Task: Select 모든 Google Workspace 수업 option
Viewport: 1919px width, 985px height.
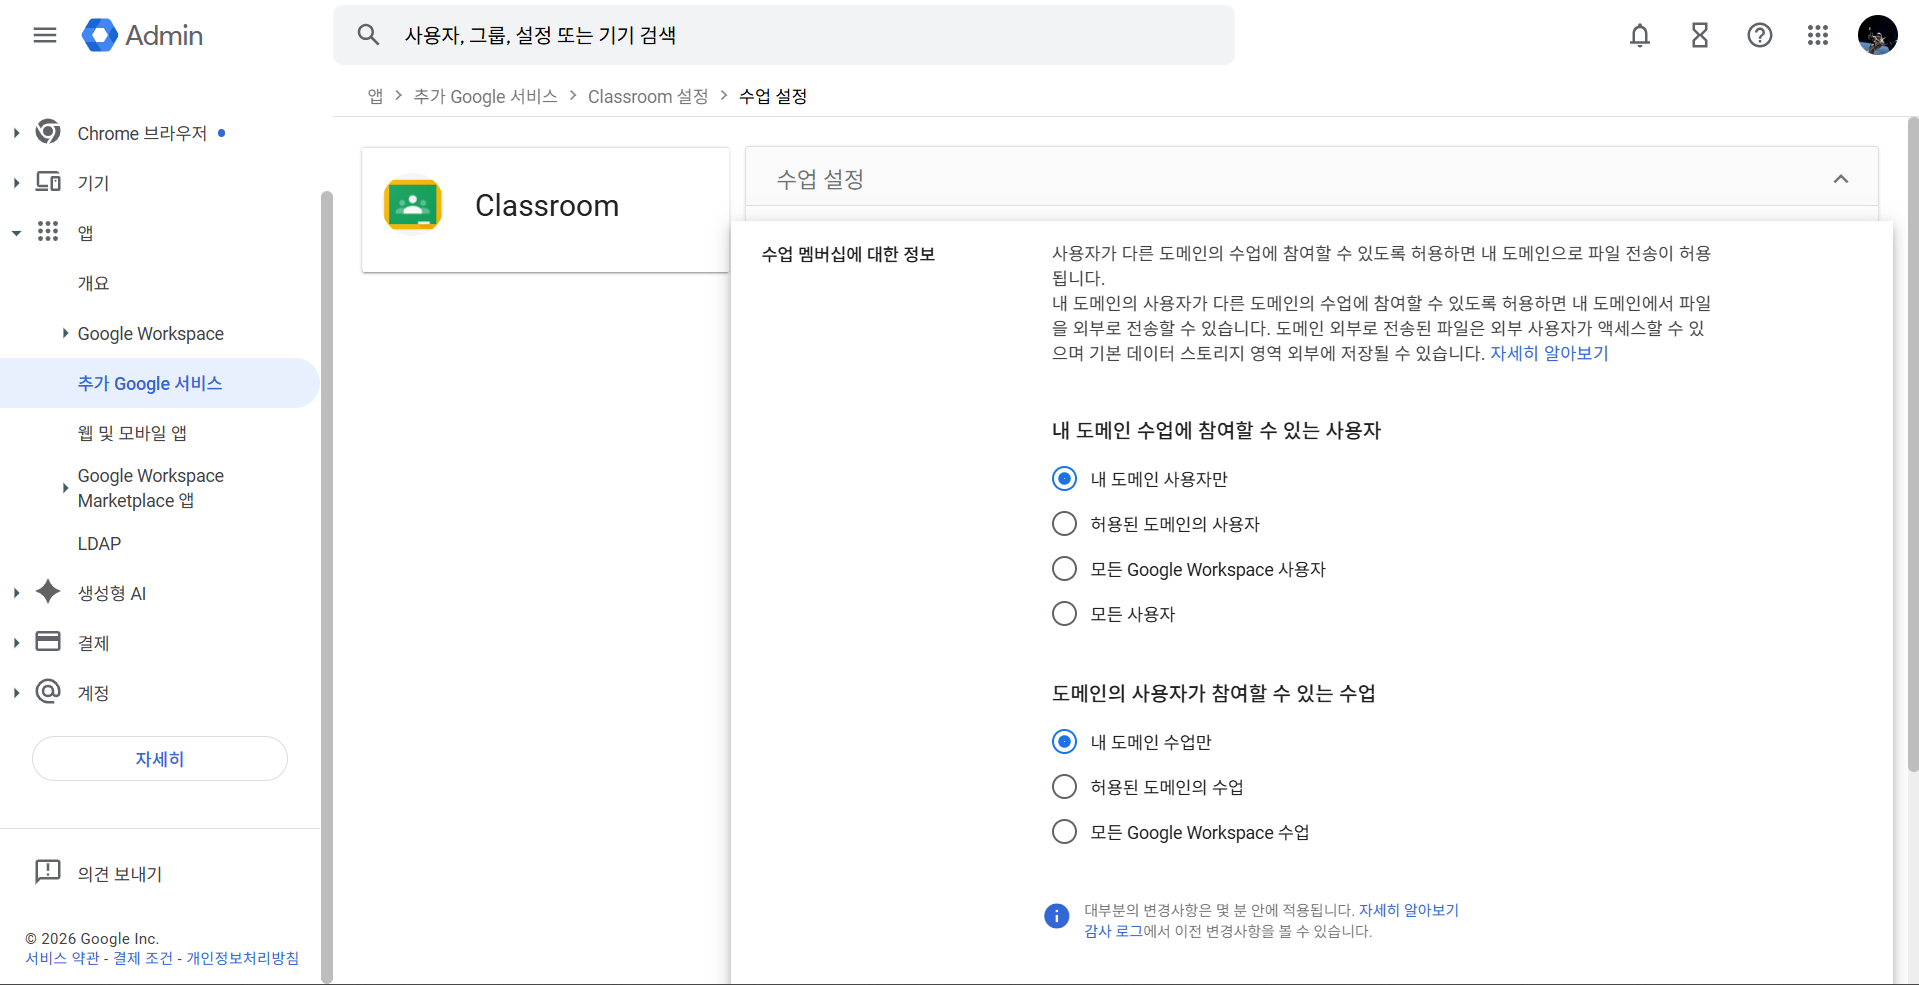Action: 1065,832
